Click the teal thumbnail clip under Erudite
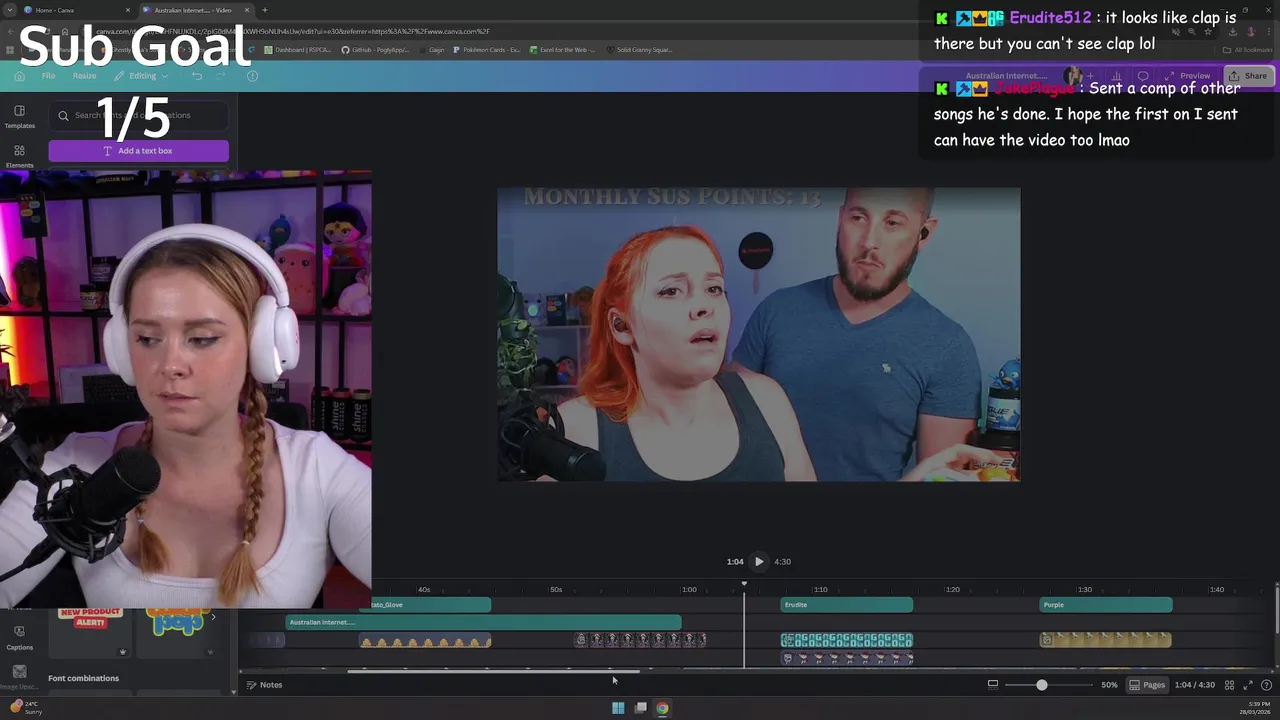Image resolution: width=1280 pixels, height=720 pixels. click(x=846, y=640)
